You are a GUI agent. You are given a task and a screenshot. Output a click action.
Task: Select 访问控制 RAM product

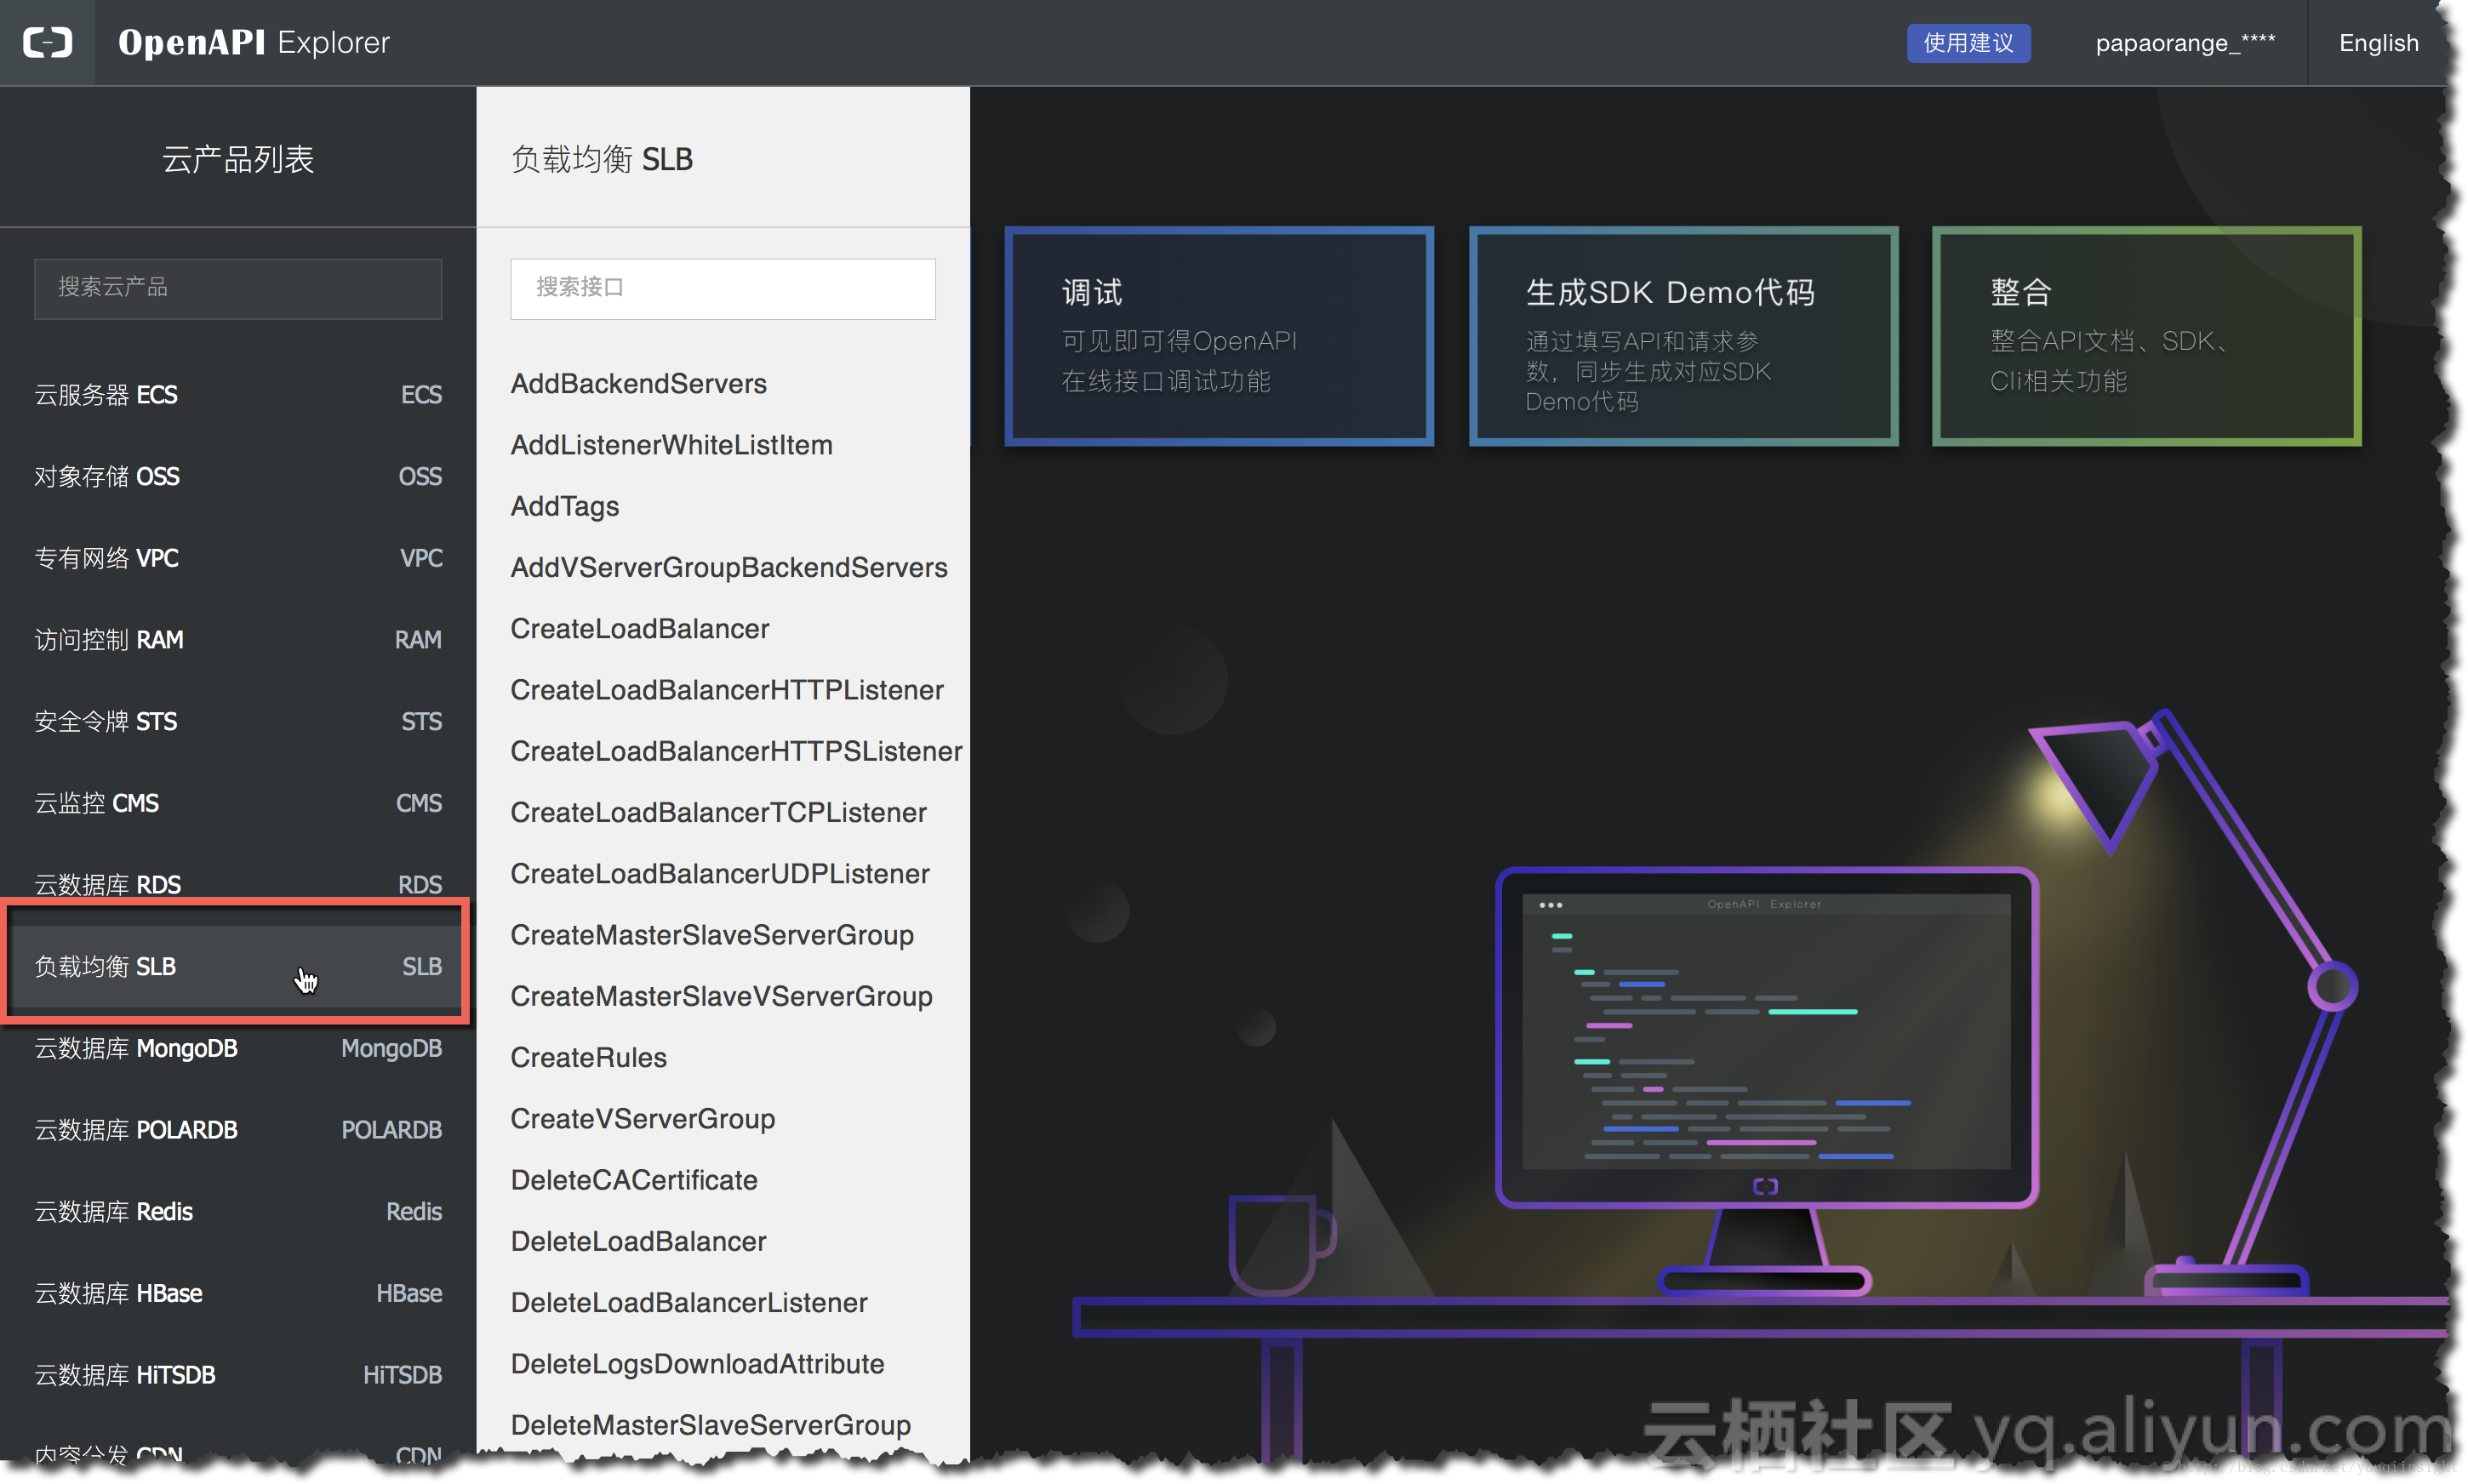pos(238,639)
